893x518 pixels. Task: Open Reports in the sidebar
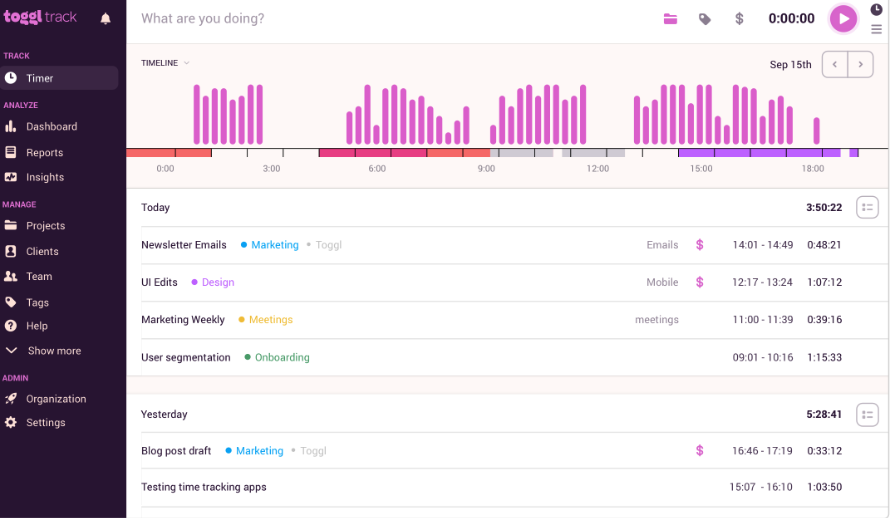[44, 153]
